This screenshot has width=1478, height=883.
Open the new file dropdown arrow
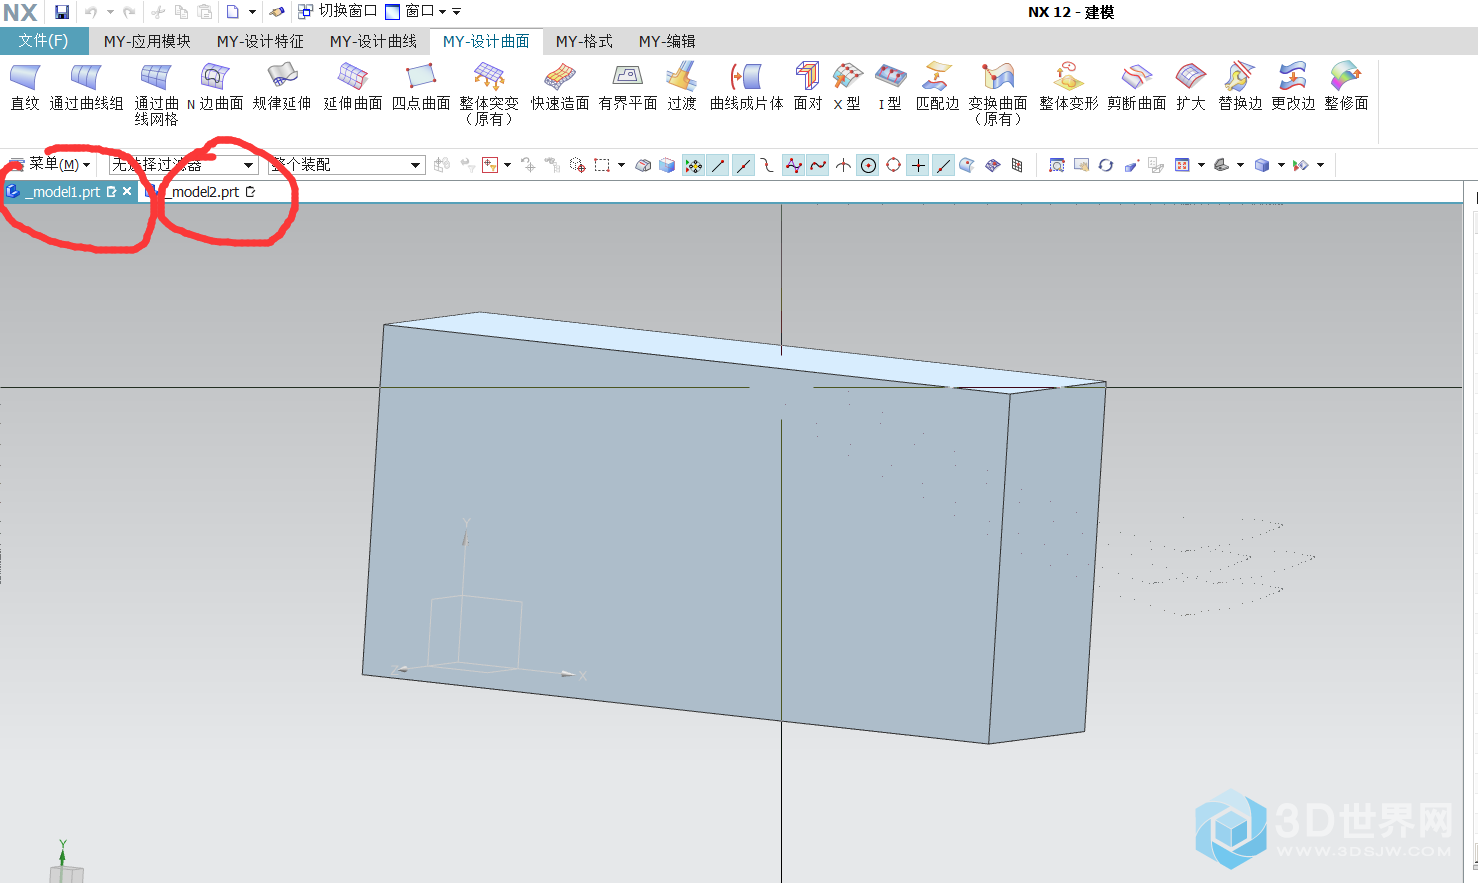pos(252,12)
